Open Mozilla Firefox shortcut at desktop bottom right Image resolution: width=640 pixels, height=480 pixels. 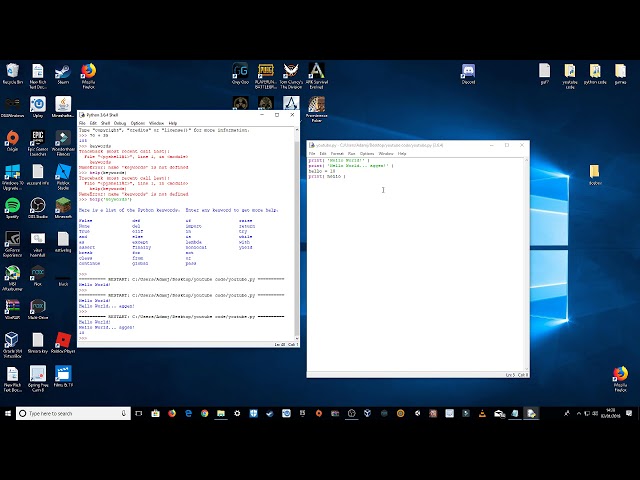pyautogui.click(x=620, y=379)
